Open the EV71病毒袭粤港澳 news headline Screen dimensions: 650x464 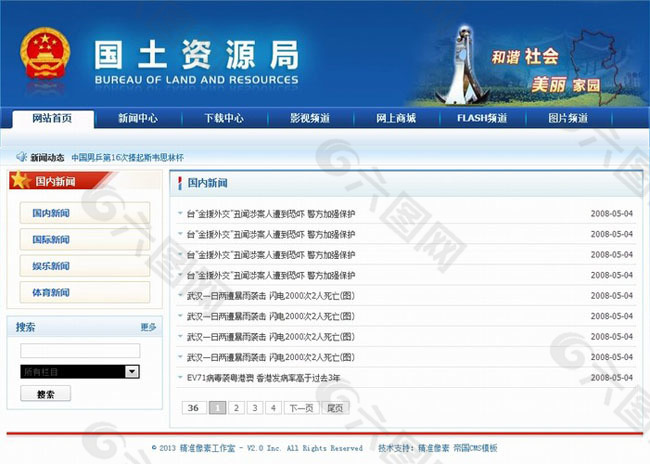pos(263,378)
